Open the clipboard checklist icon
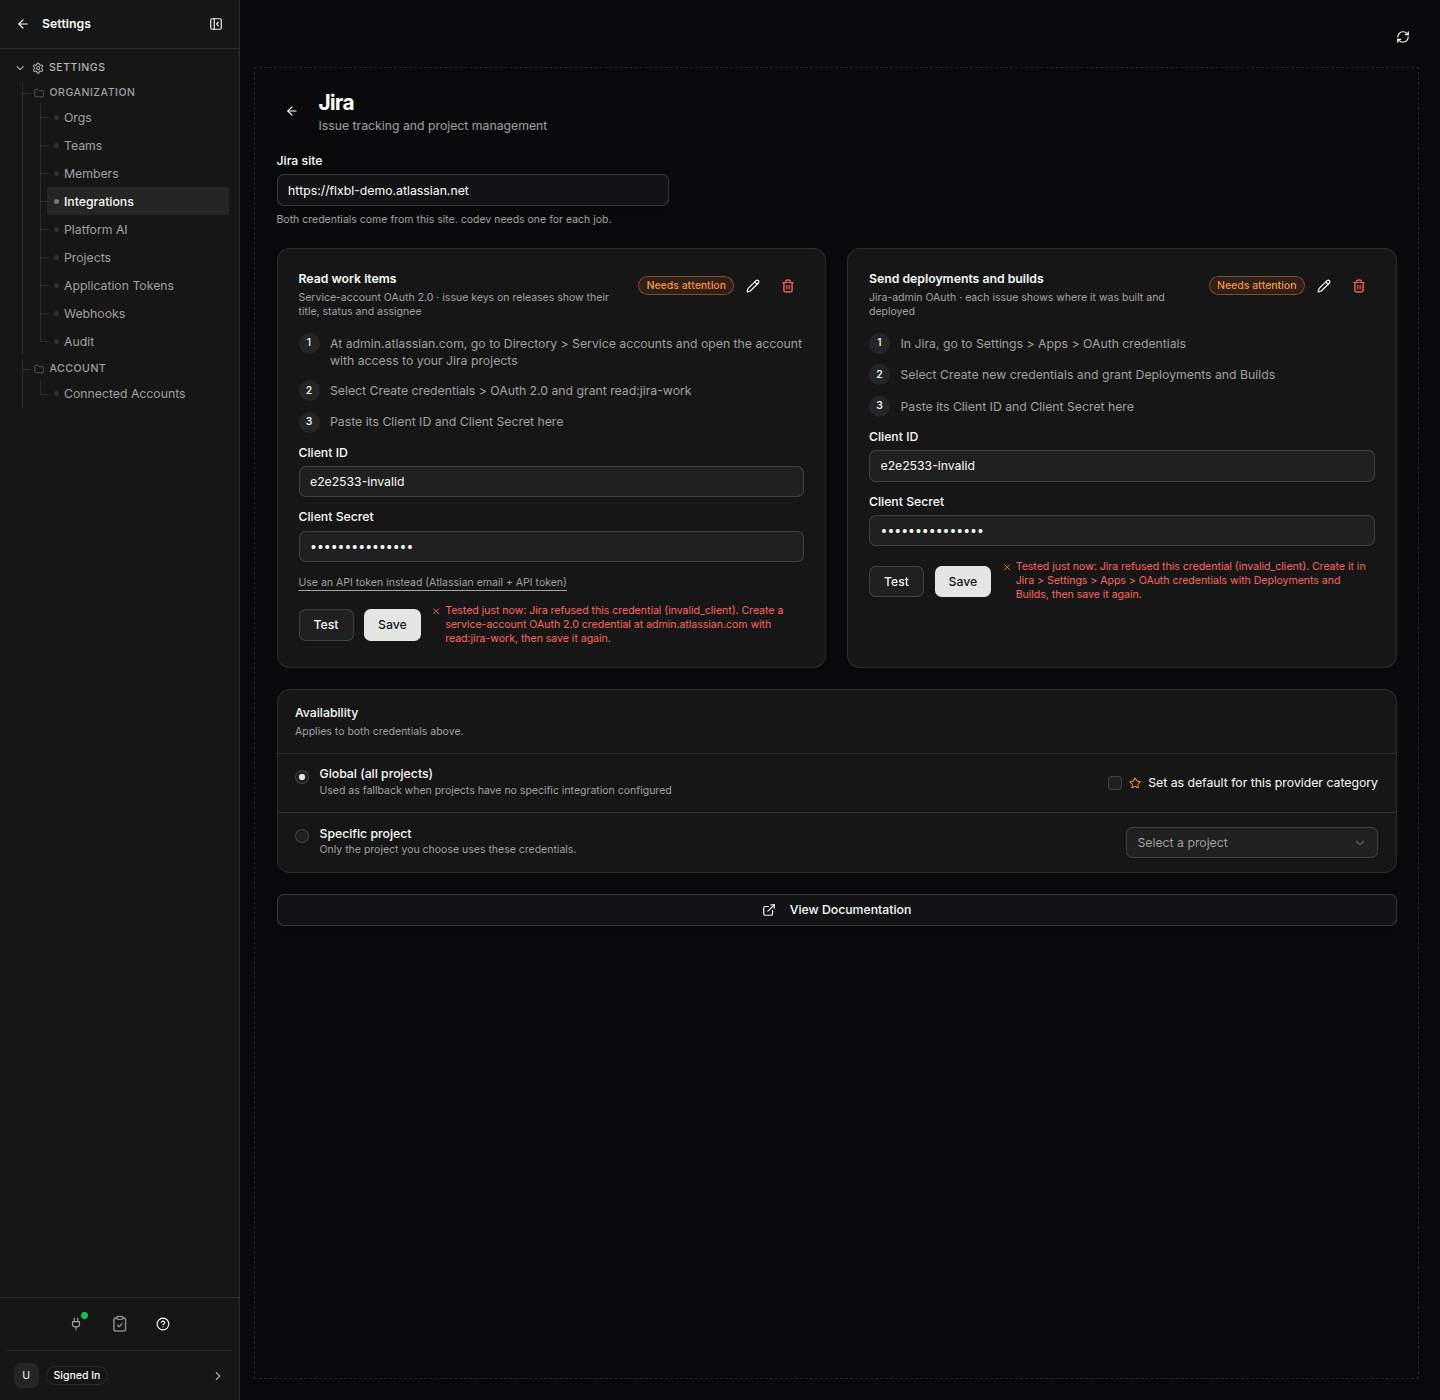 click(x=120, y=1324)
